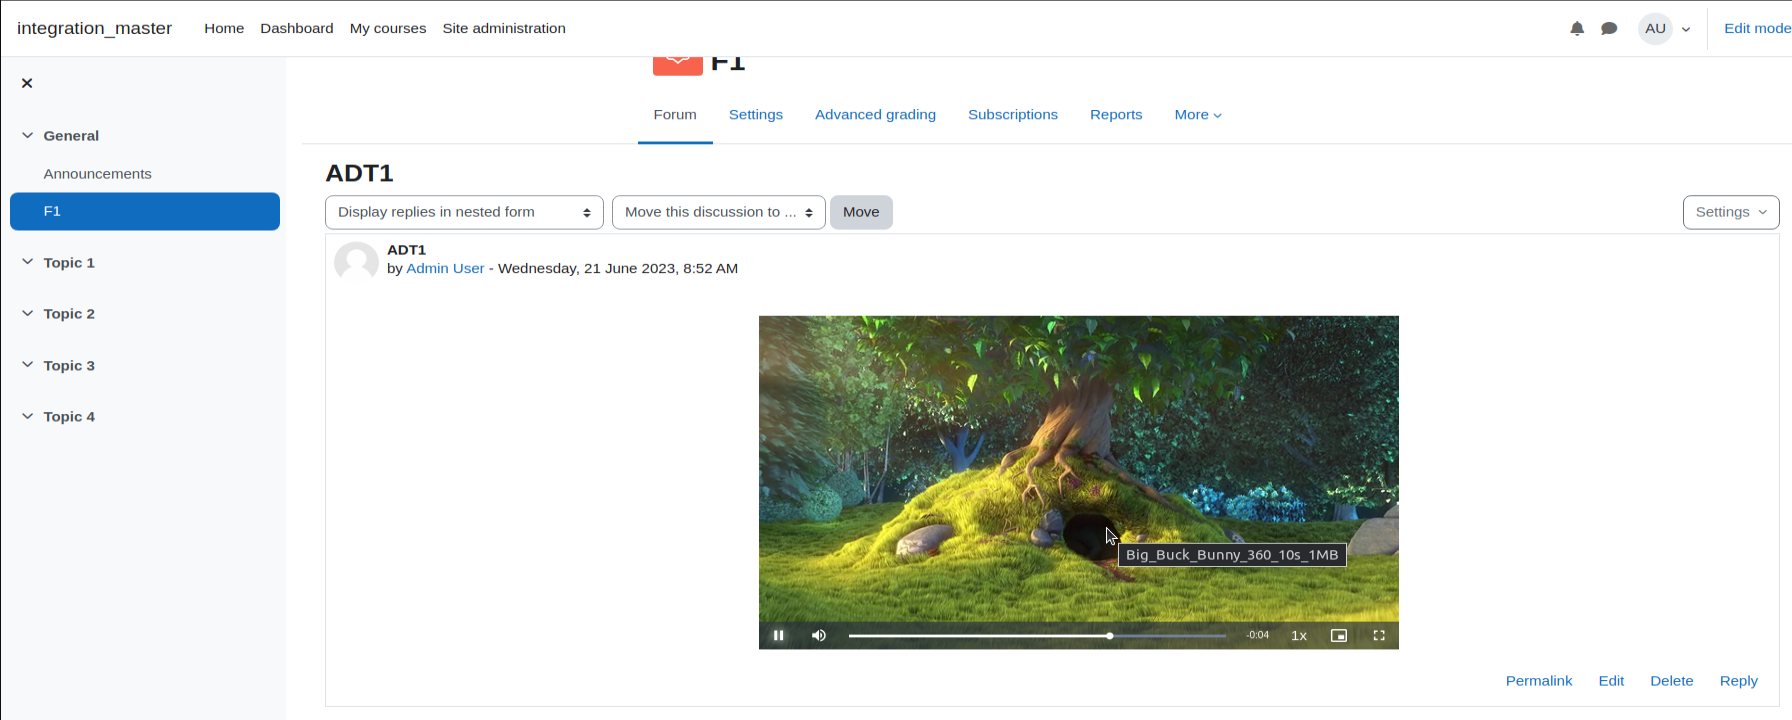
Task: Collapse the General section
Action: (27, 135)
